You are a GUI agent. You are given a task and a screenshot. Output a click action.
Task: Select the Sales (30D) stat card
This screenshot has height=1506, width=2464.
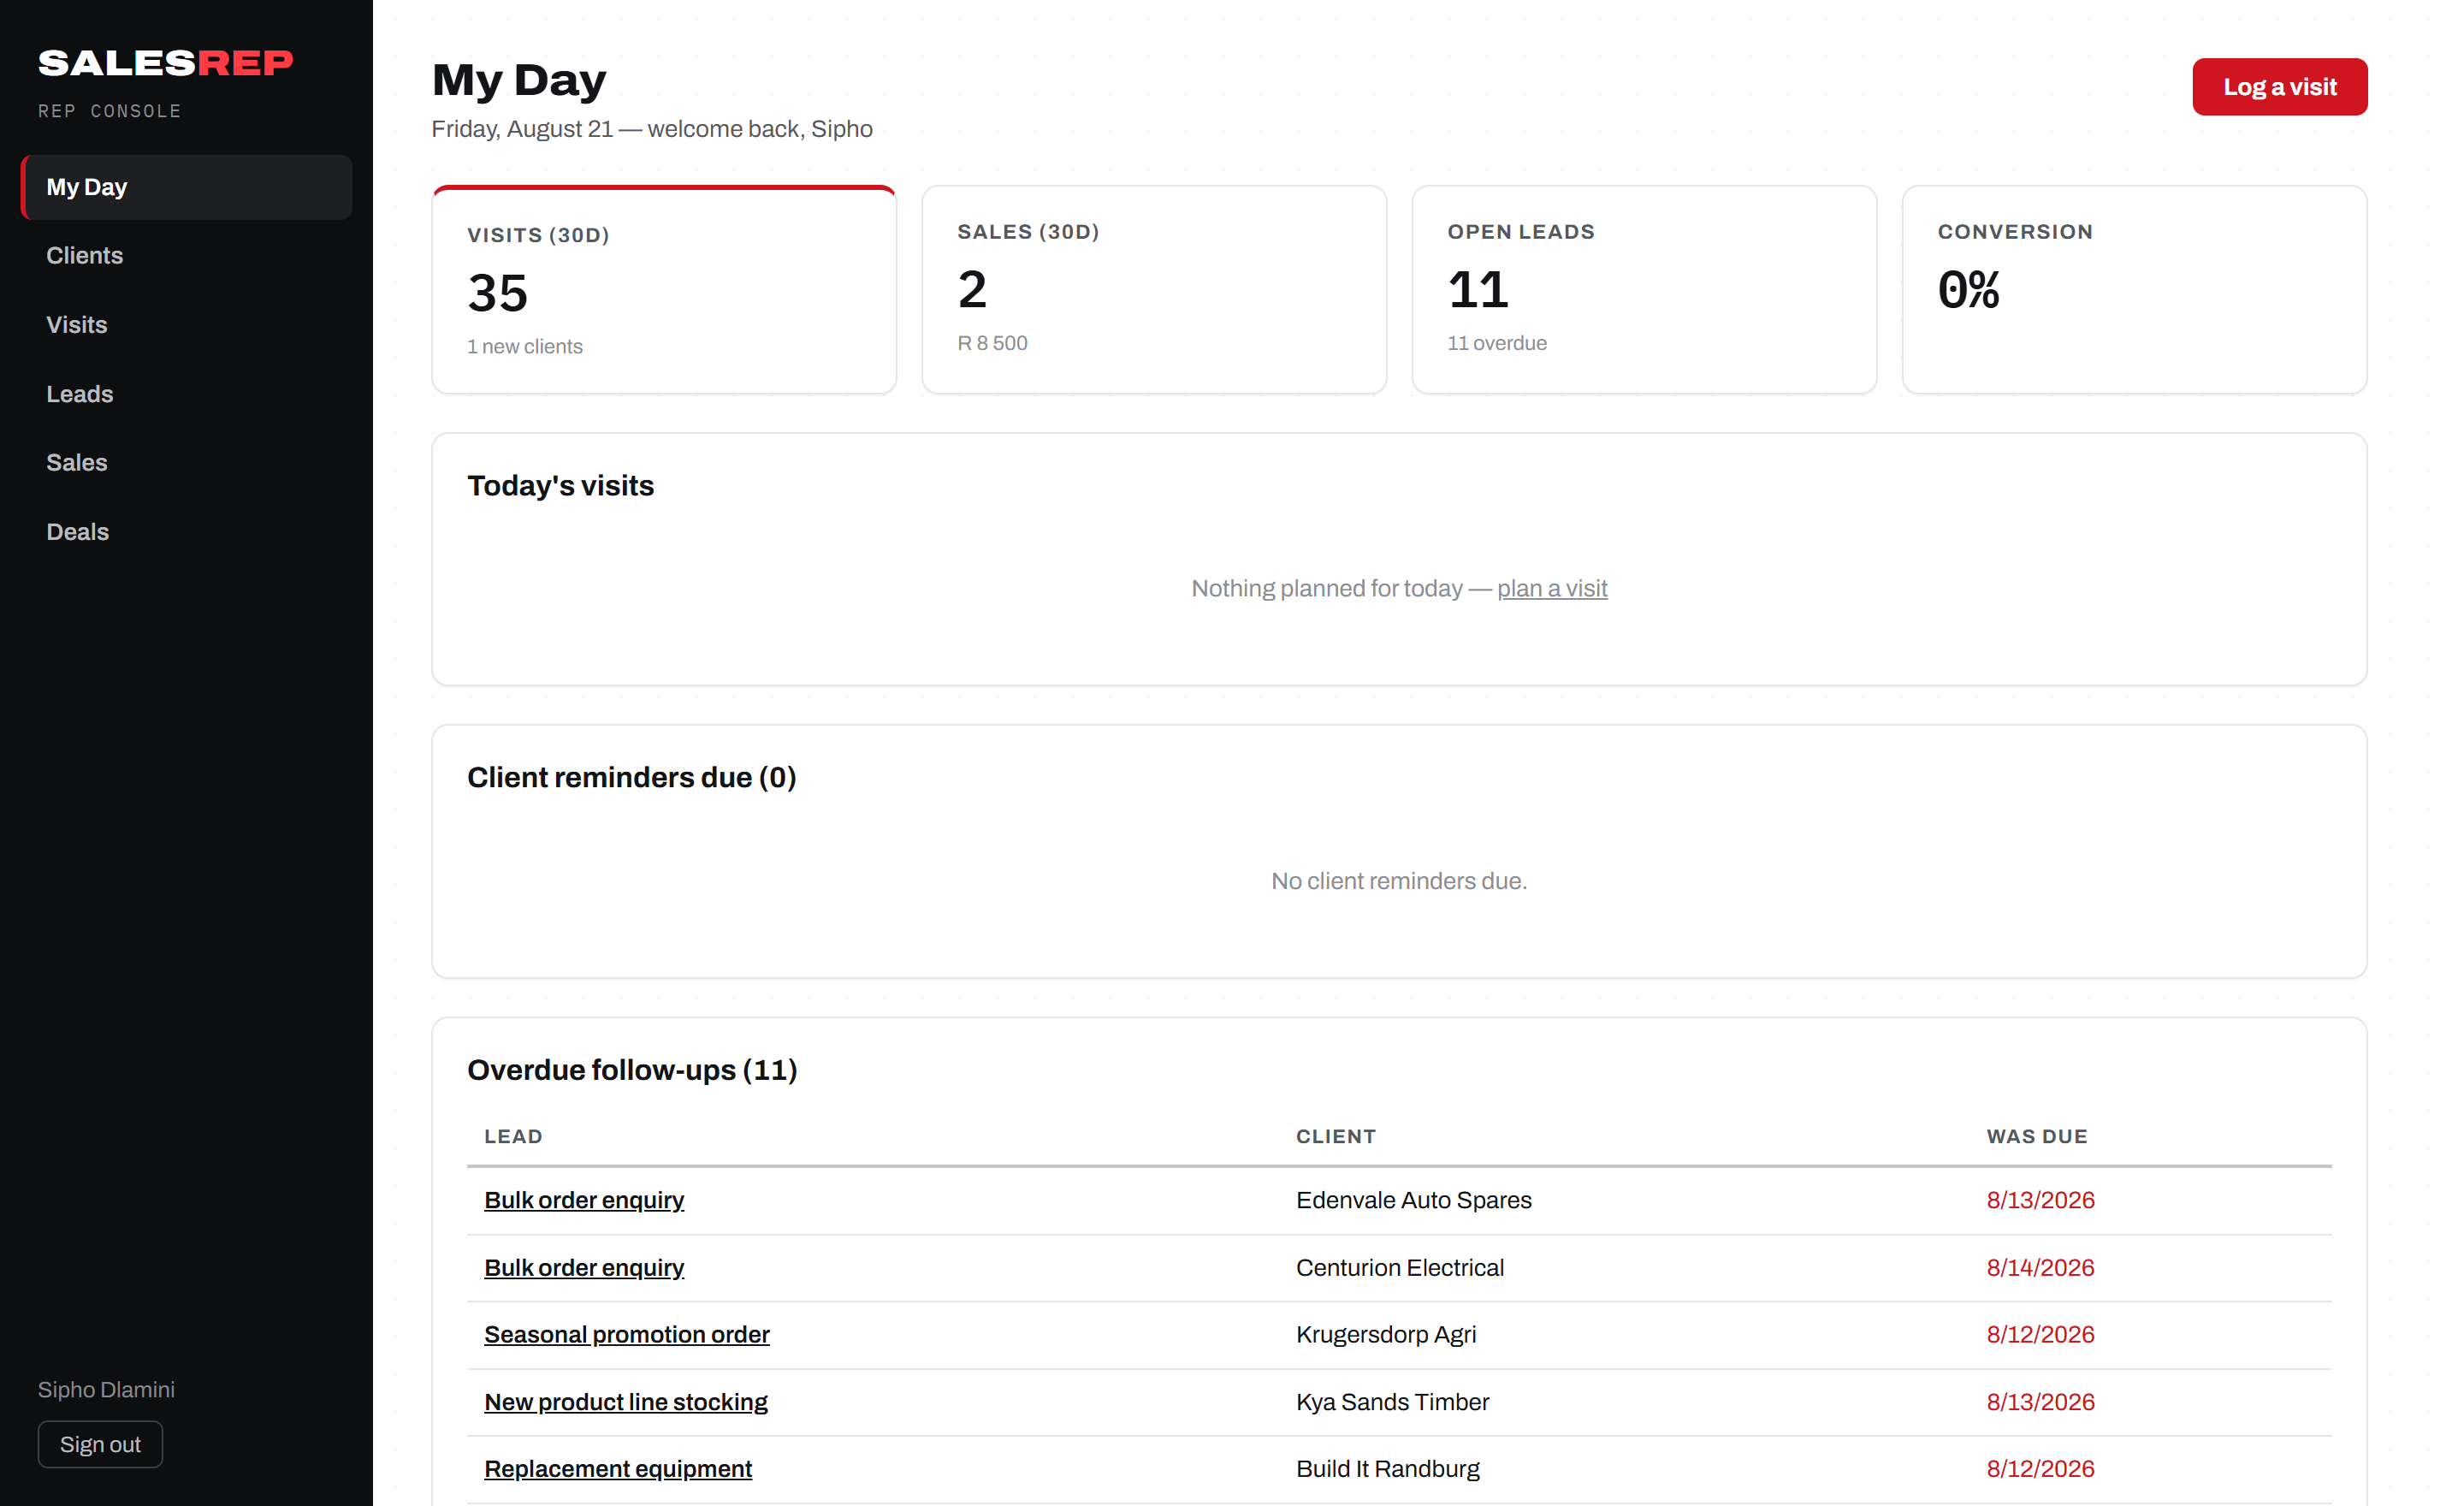click(x=1154, y=290)
